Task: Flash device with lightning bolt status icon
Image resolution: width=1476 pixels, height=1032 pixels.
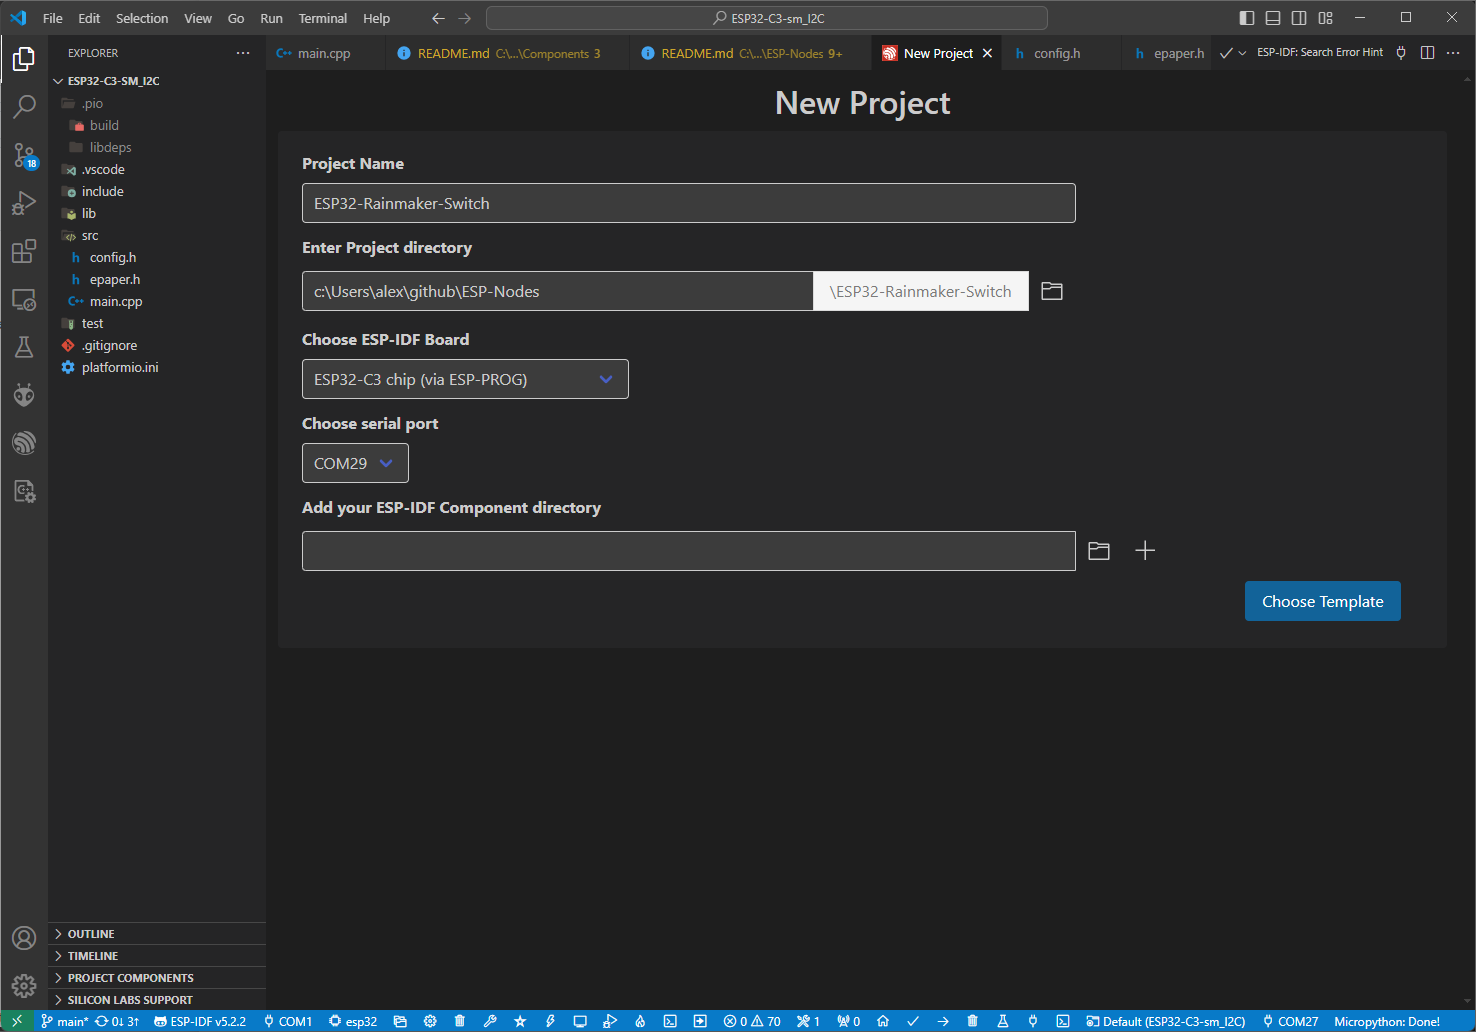Action: click(550, 1021)
